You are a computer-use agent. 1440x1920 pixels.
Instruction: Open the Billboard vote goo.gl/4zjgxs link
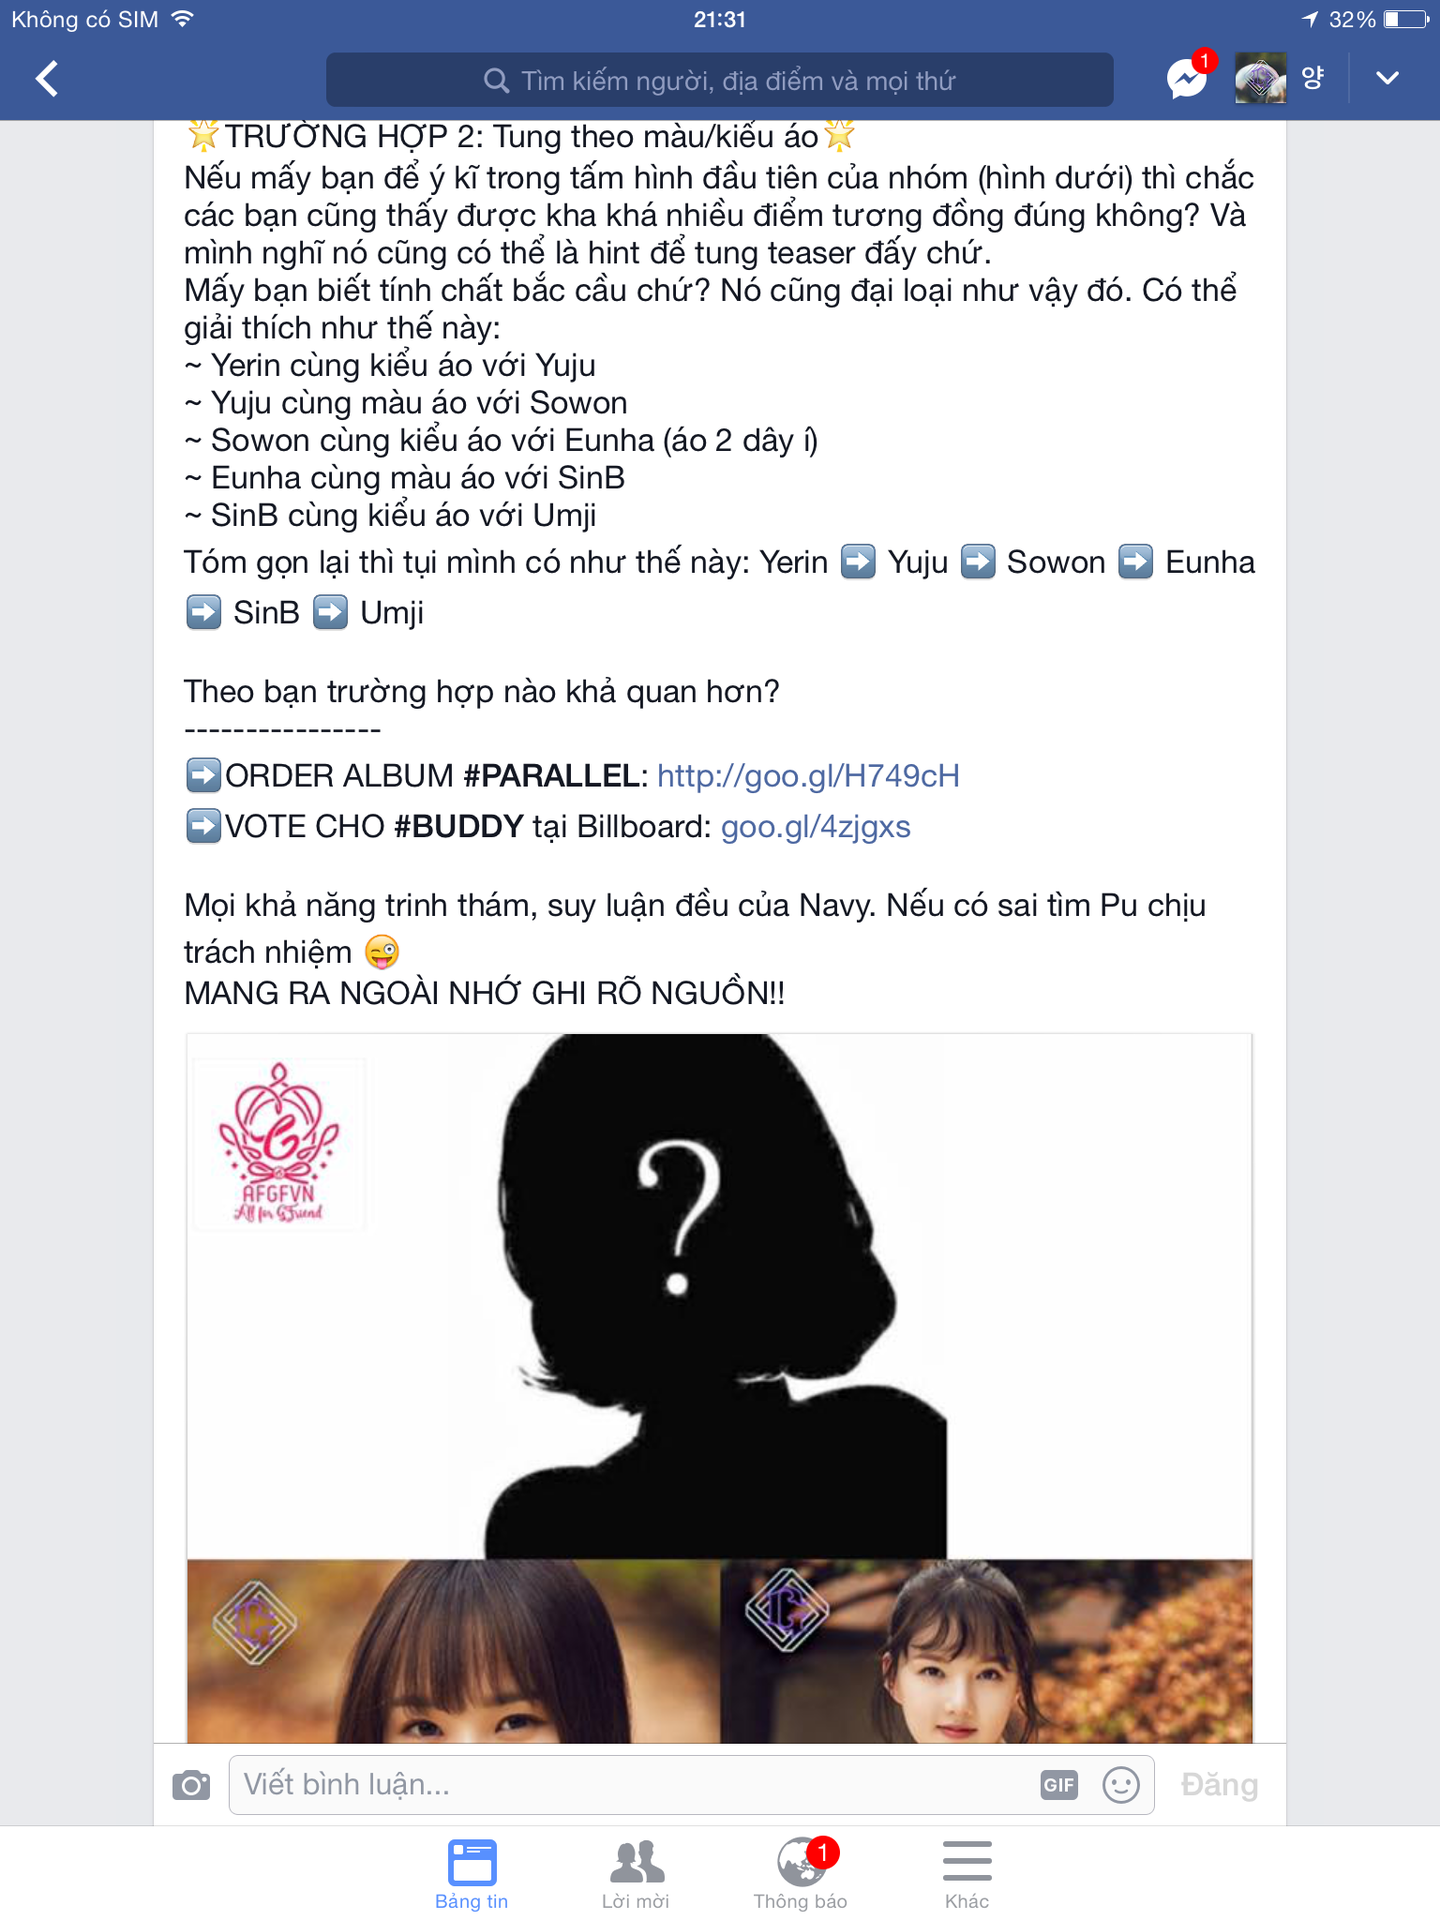tap(816, 827)
